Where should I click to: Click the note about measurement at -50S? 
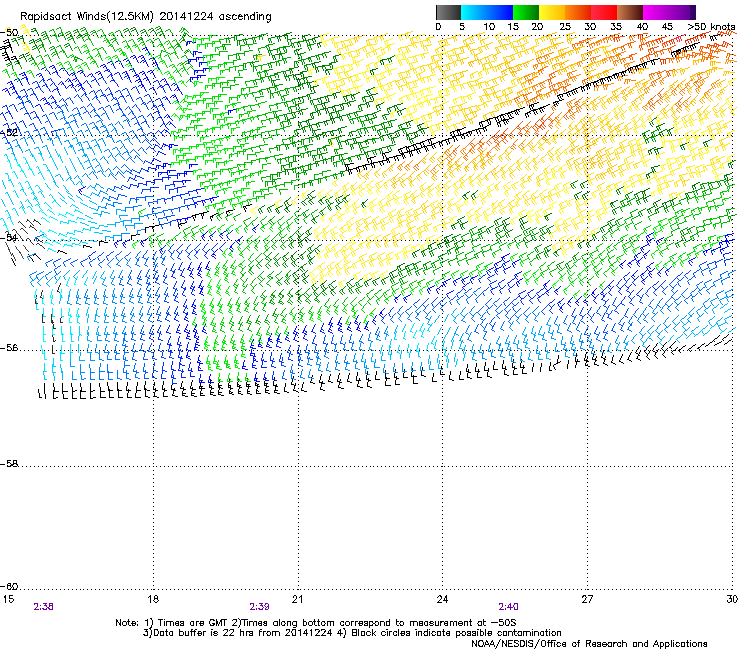tap(375, 623)
